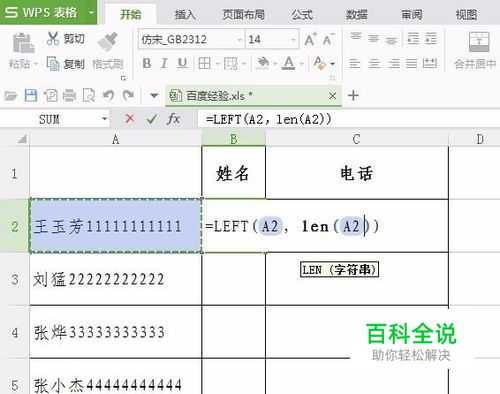Click the draw border grid icon

pyautogui.click(x=231, y=63)
